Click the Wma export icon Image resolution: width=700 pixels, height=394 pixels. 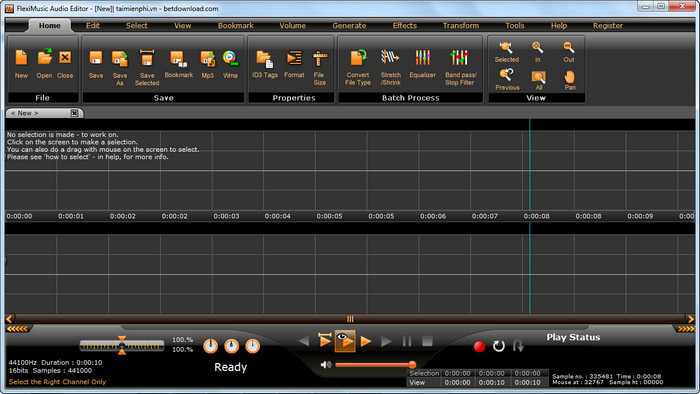tap(230, 58)
